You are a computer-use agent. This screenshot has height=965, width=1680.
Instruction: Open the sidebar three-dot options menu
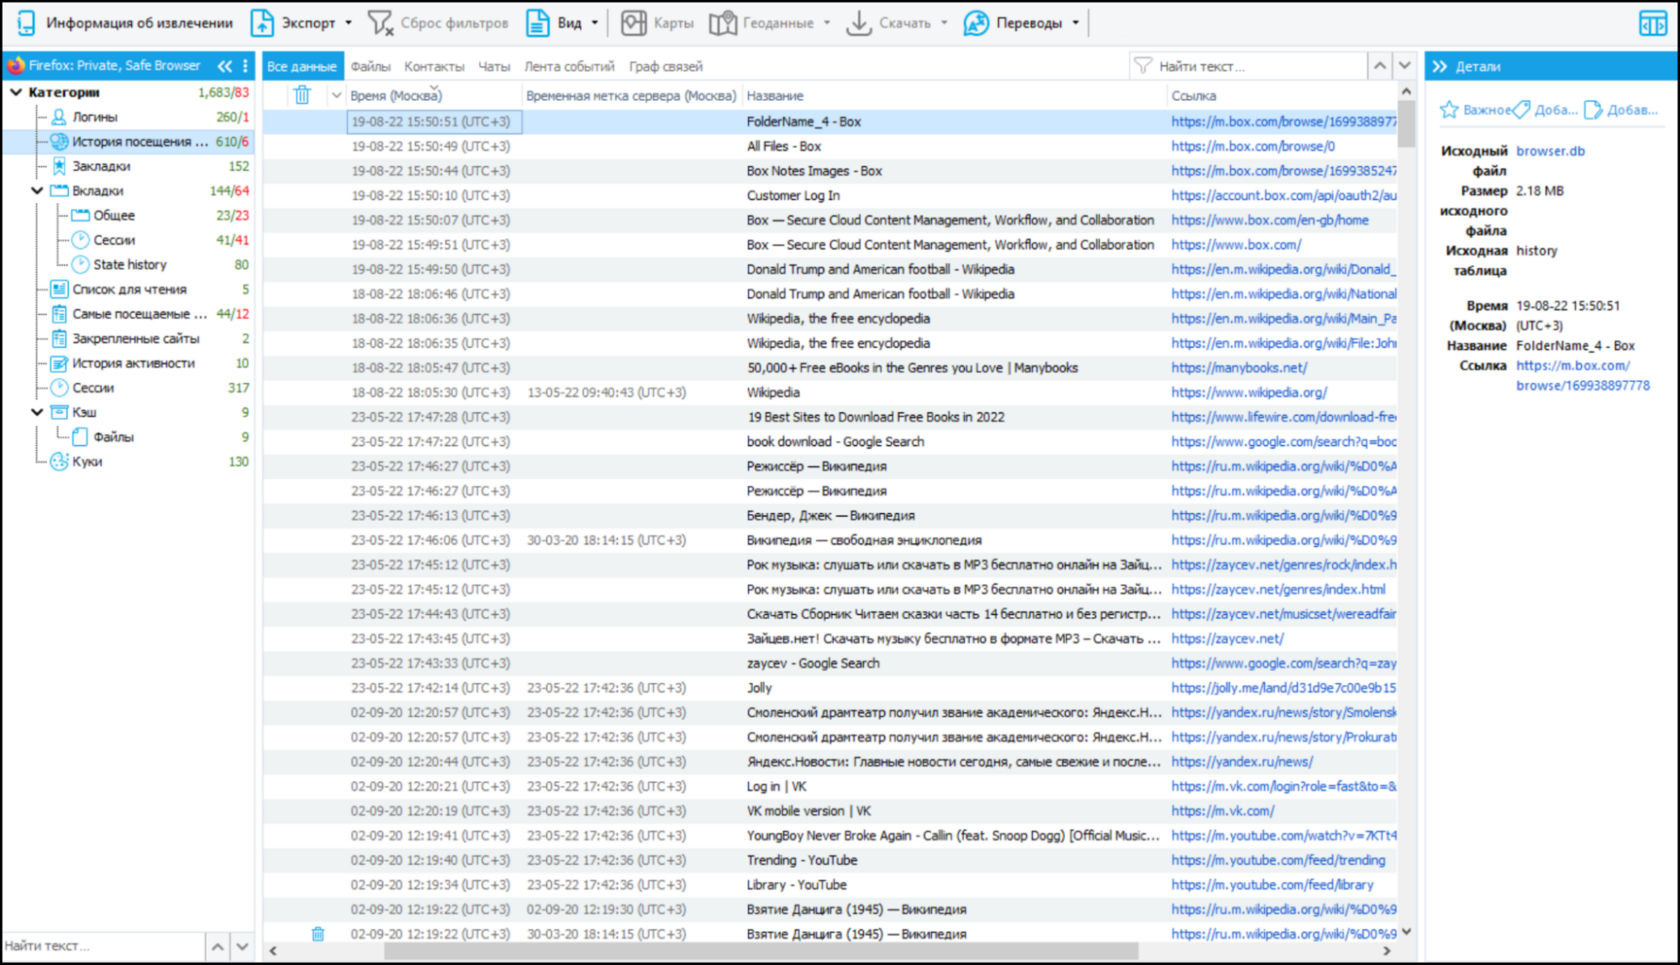(246, 66)
